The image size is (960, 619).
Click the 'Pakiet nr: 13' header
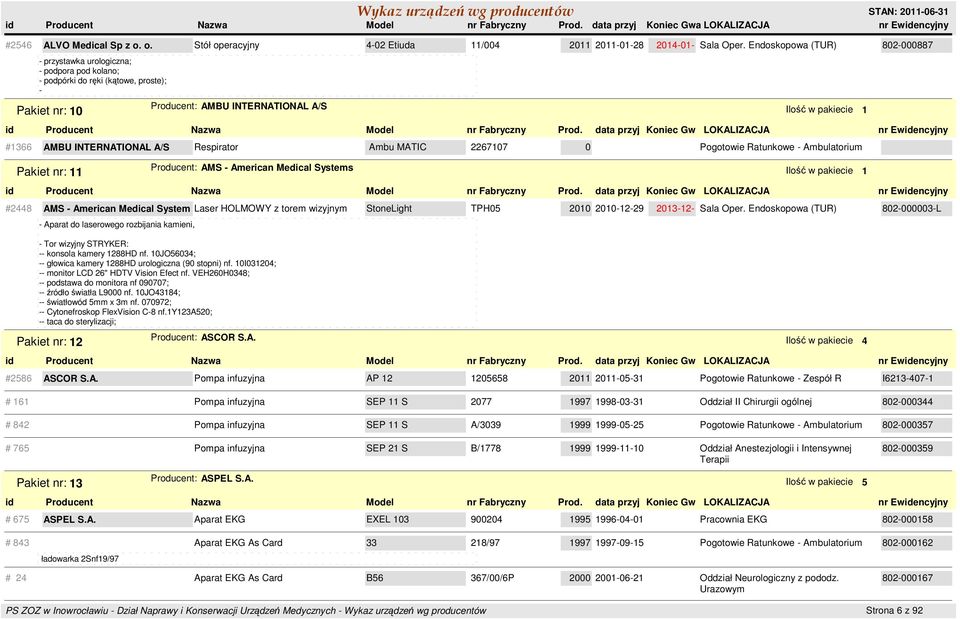coord(50,483)
